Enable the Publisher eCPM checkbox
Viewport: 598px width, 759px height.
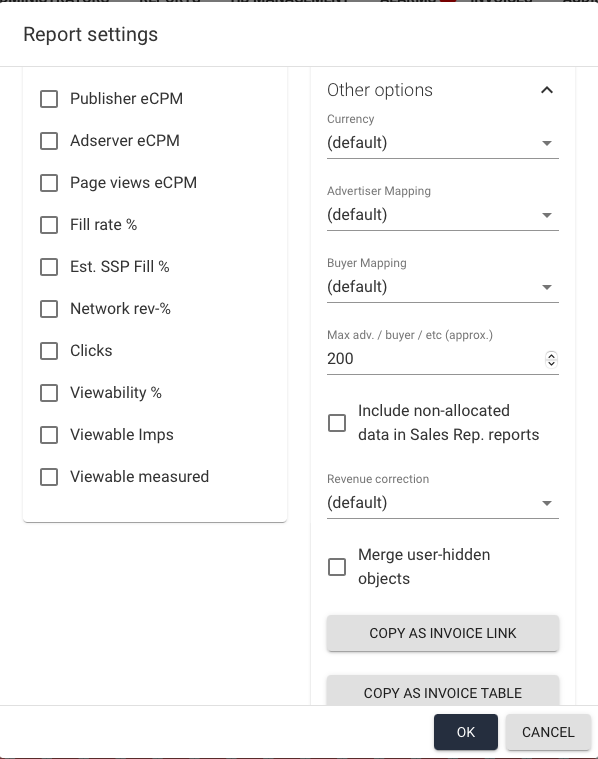pyautogui.click(x=49, y=99)
